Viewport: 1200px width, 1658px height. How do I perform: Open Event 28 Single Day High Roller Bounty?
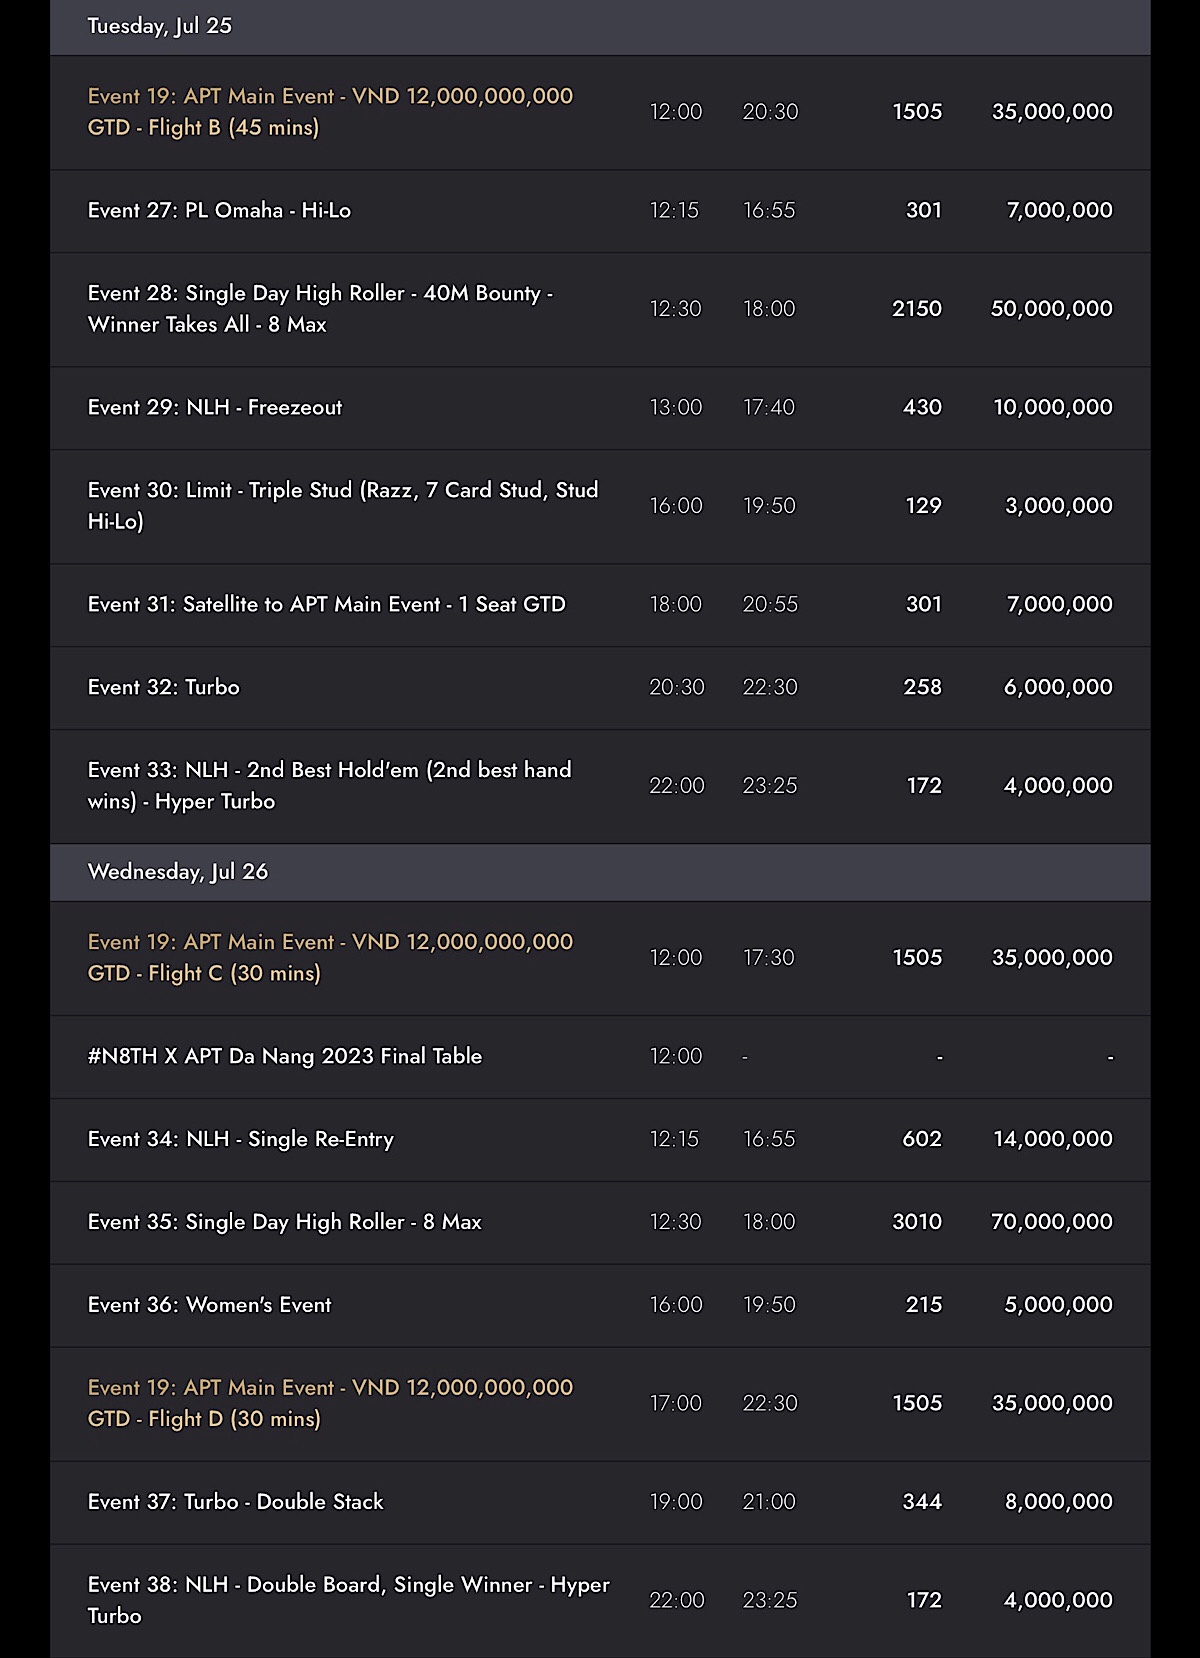pos(600,309)
